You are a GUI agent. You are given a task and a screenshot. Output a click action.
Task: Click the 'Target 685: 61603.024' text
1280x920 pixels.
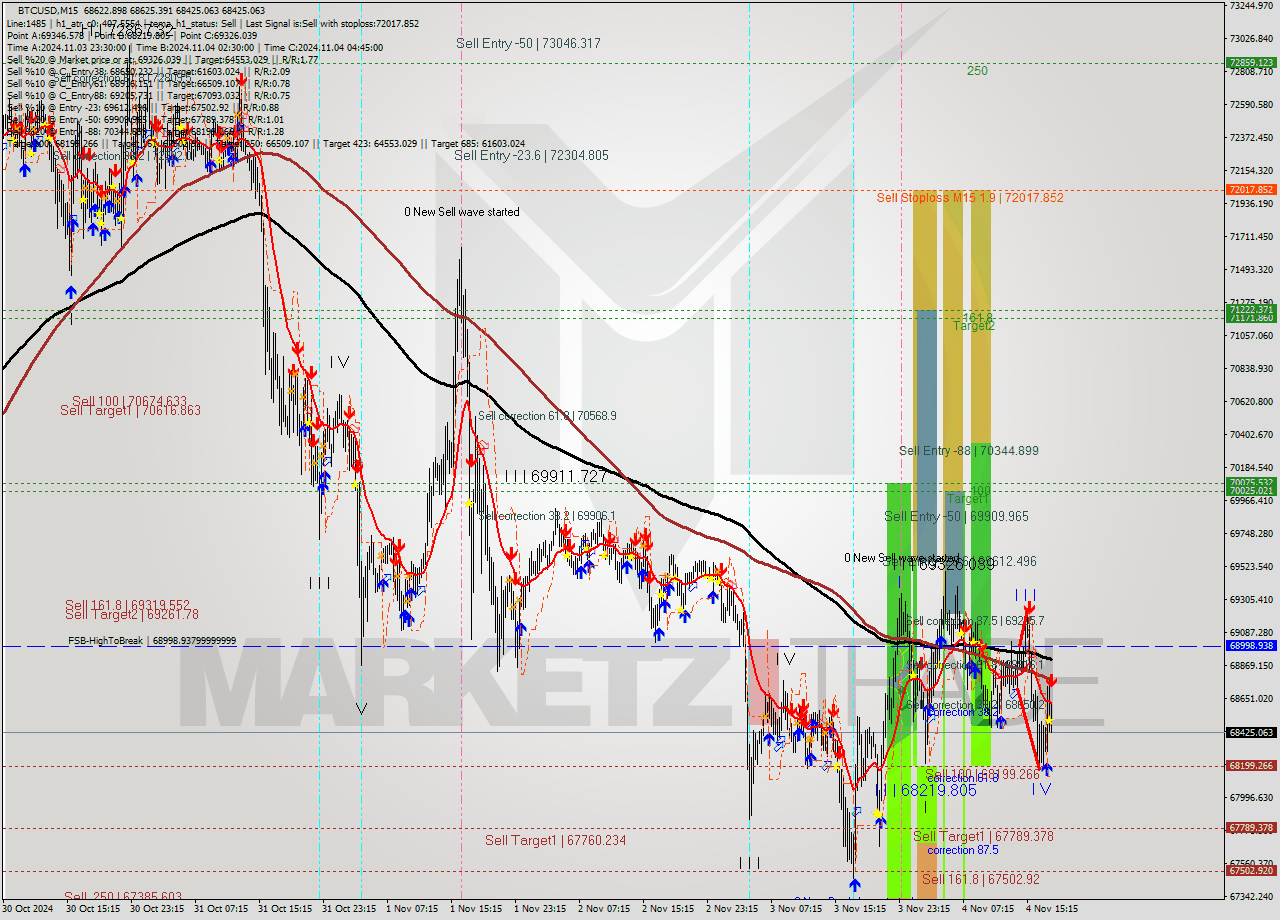tap(478, 143)
